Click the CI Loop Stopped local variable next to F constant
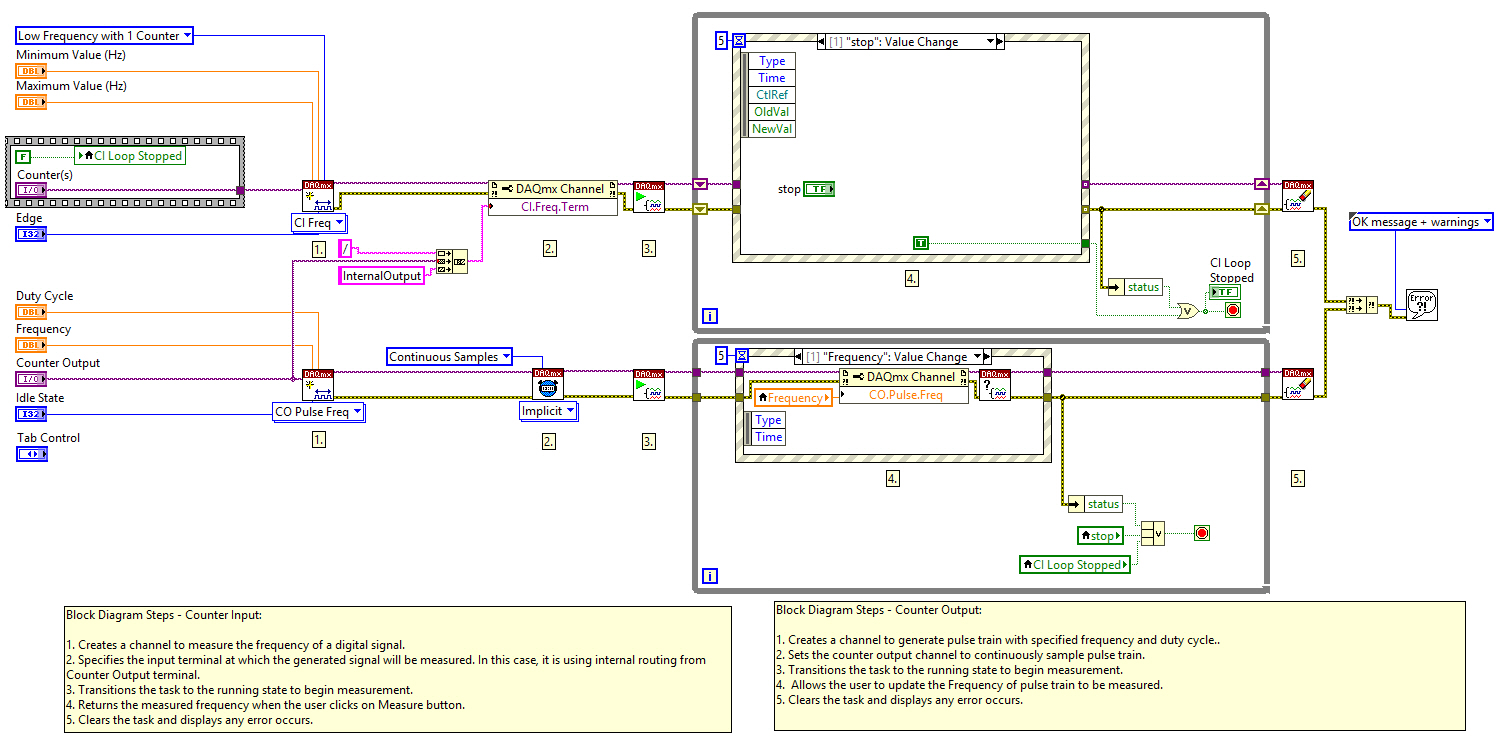Viewport: 1503px width, 744px height. pyautogui.click(x=131, y=156)
